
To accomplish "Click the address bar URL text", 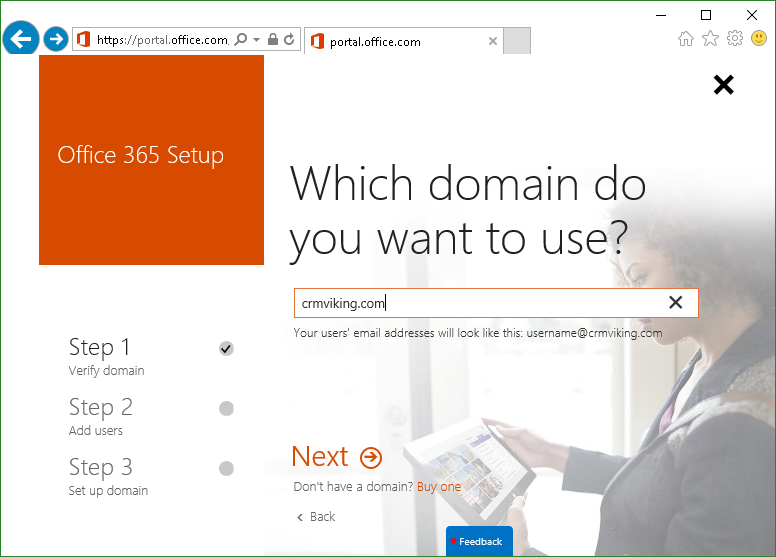I will click(x=162, y=40).
